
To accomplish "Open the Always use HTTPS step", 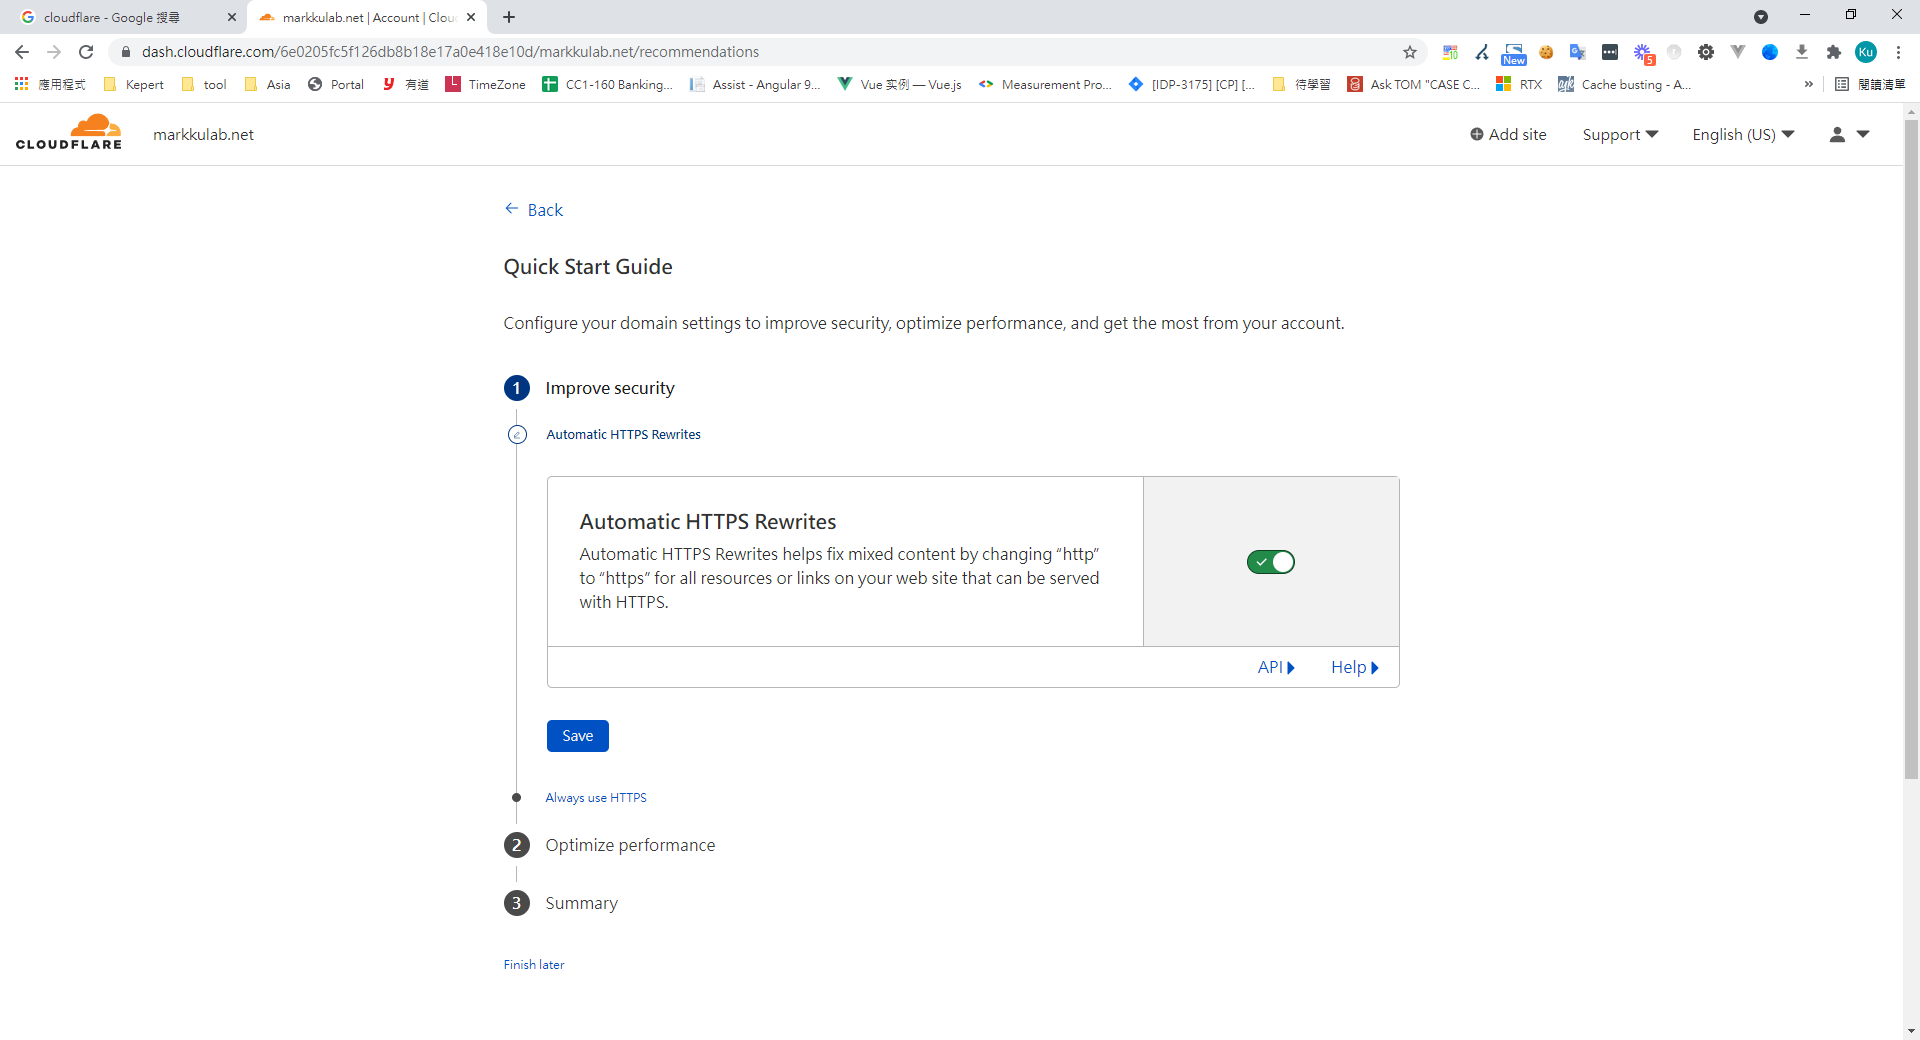I will click(596, 798).
